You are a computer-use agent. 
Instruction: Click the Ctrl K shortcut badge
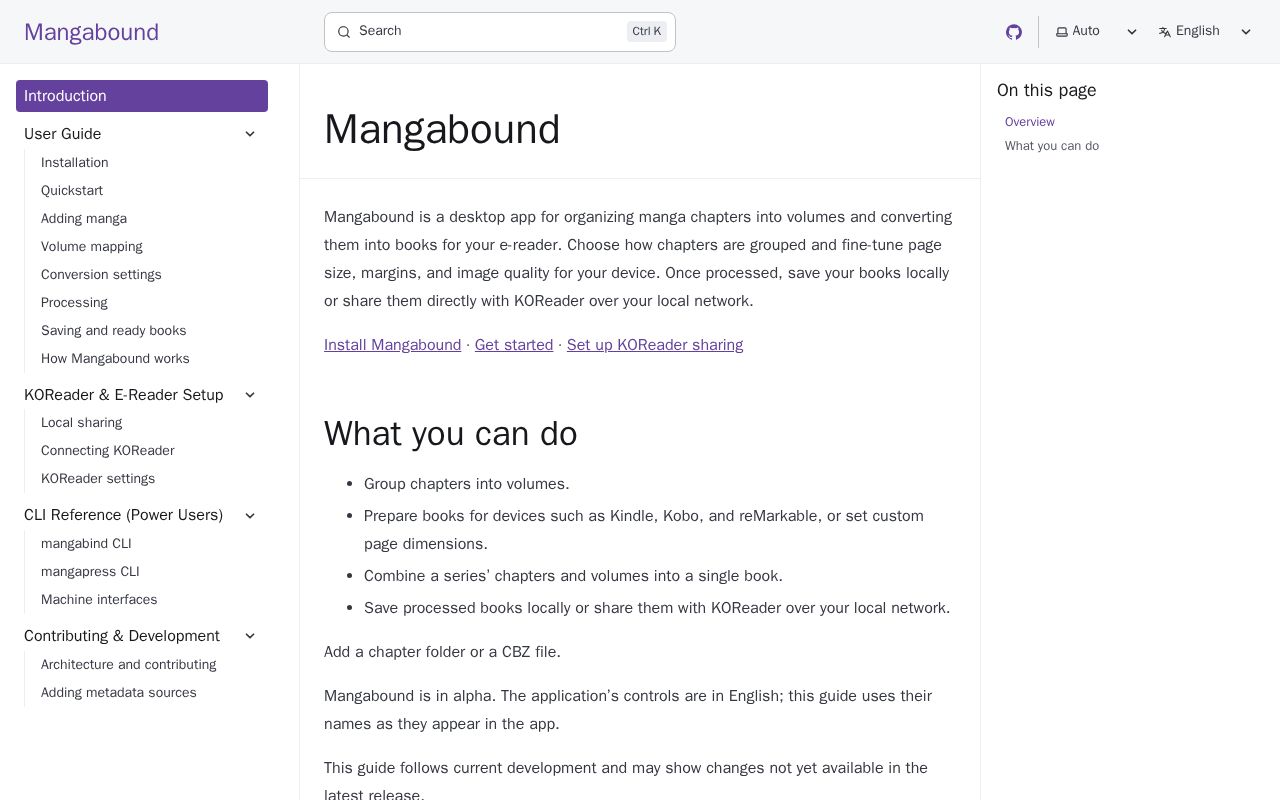(647, 32)
